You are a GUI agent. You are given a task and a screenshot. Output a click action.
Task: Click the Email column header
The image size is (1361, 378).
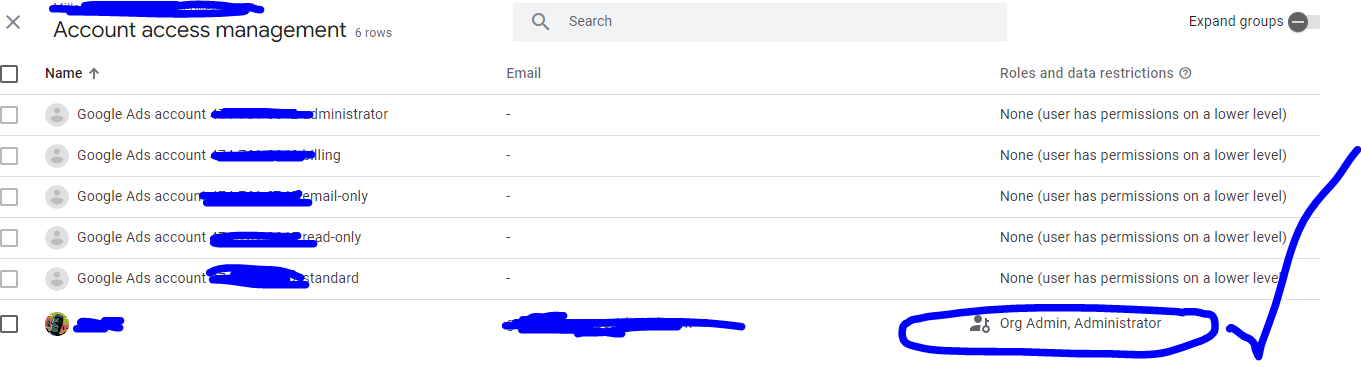(x=524, y=73)
